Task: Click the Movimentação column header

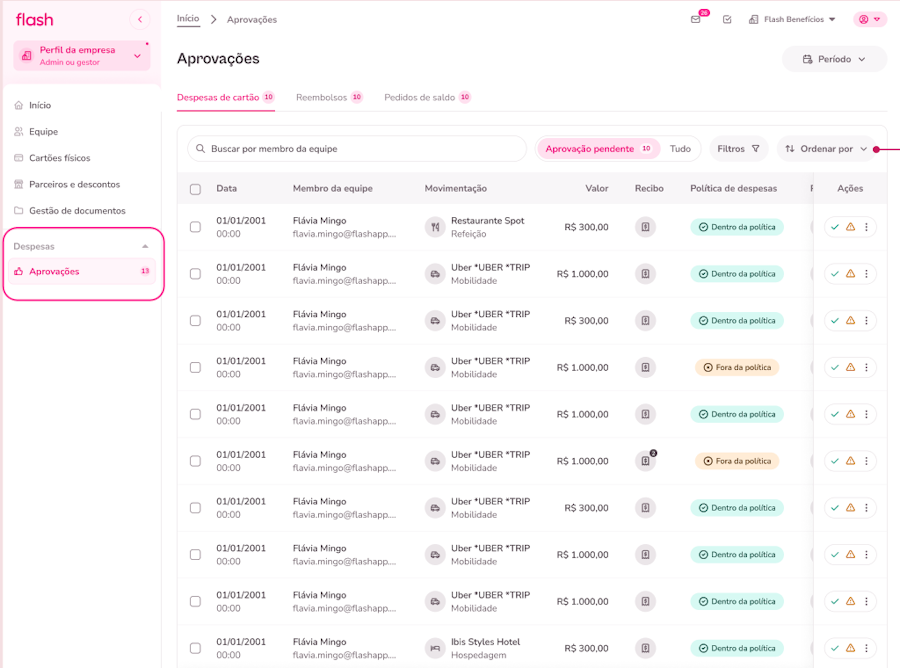Action: point(455,188)
